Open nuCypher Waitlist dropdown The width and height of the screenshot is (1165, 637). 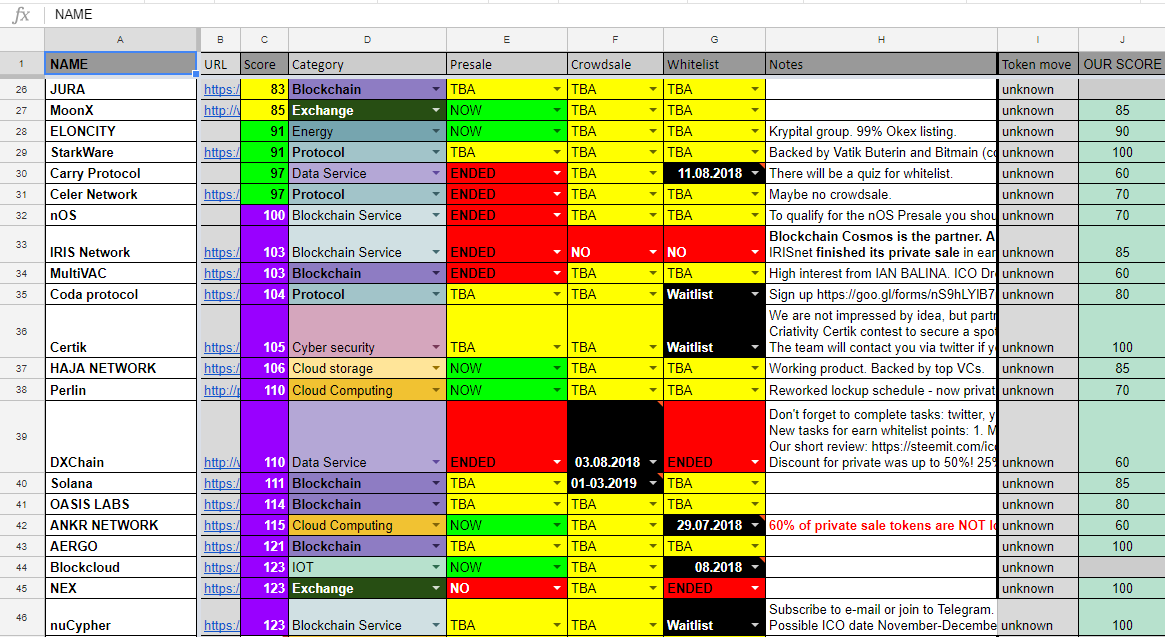click(x=755, y=625)
